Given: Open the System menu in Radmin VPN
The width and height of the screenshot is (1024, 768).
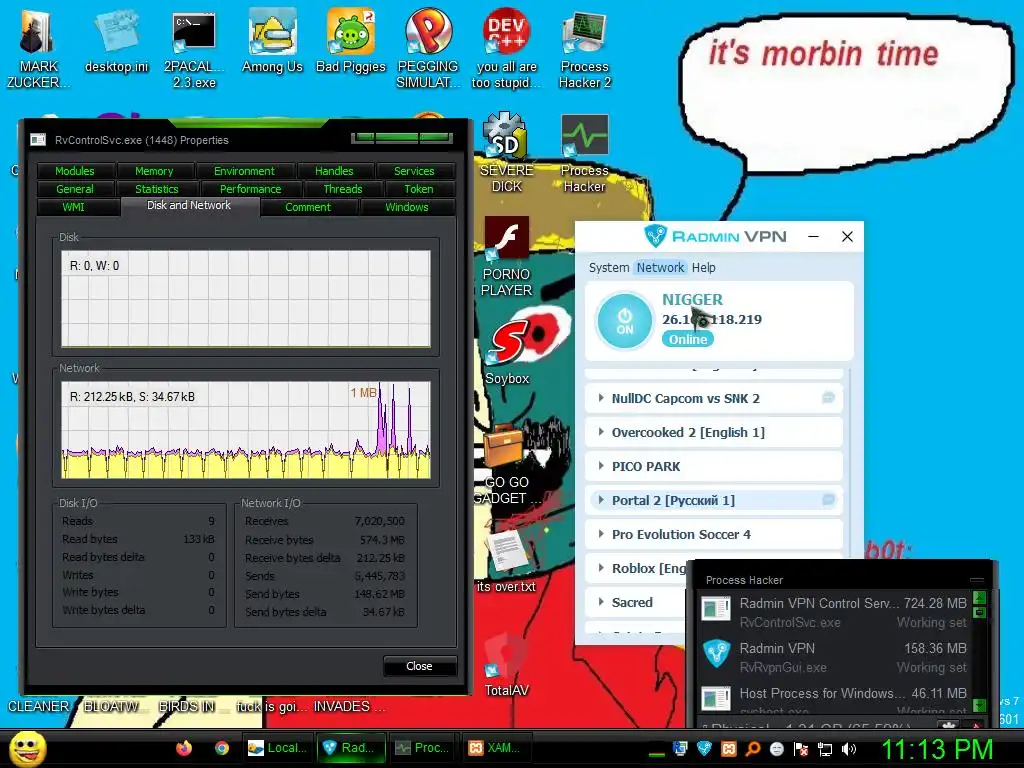Looking at the screenshot, I should click(609, 267).
